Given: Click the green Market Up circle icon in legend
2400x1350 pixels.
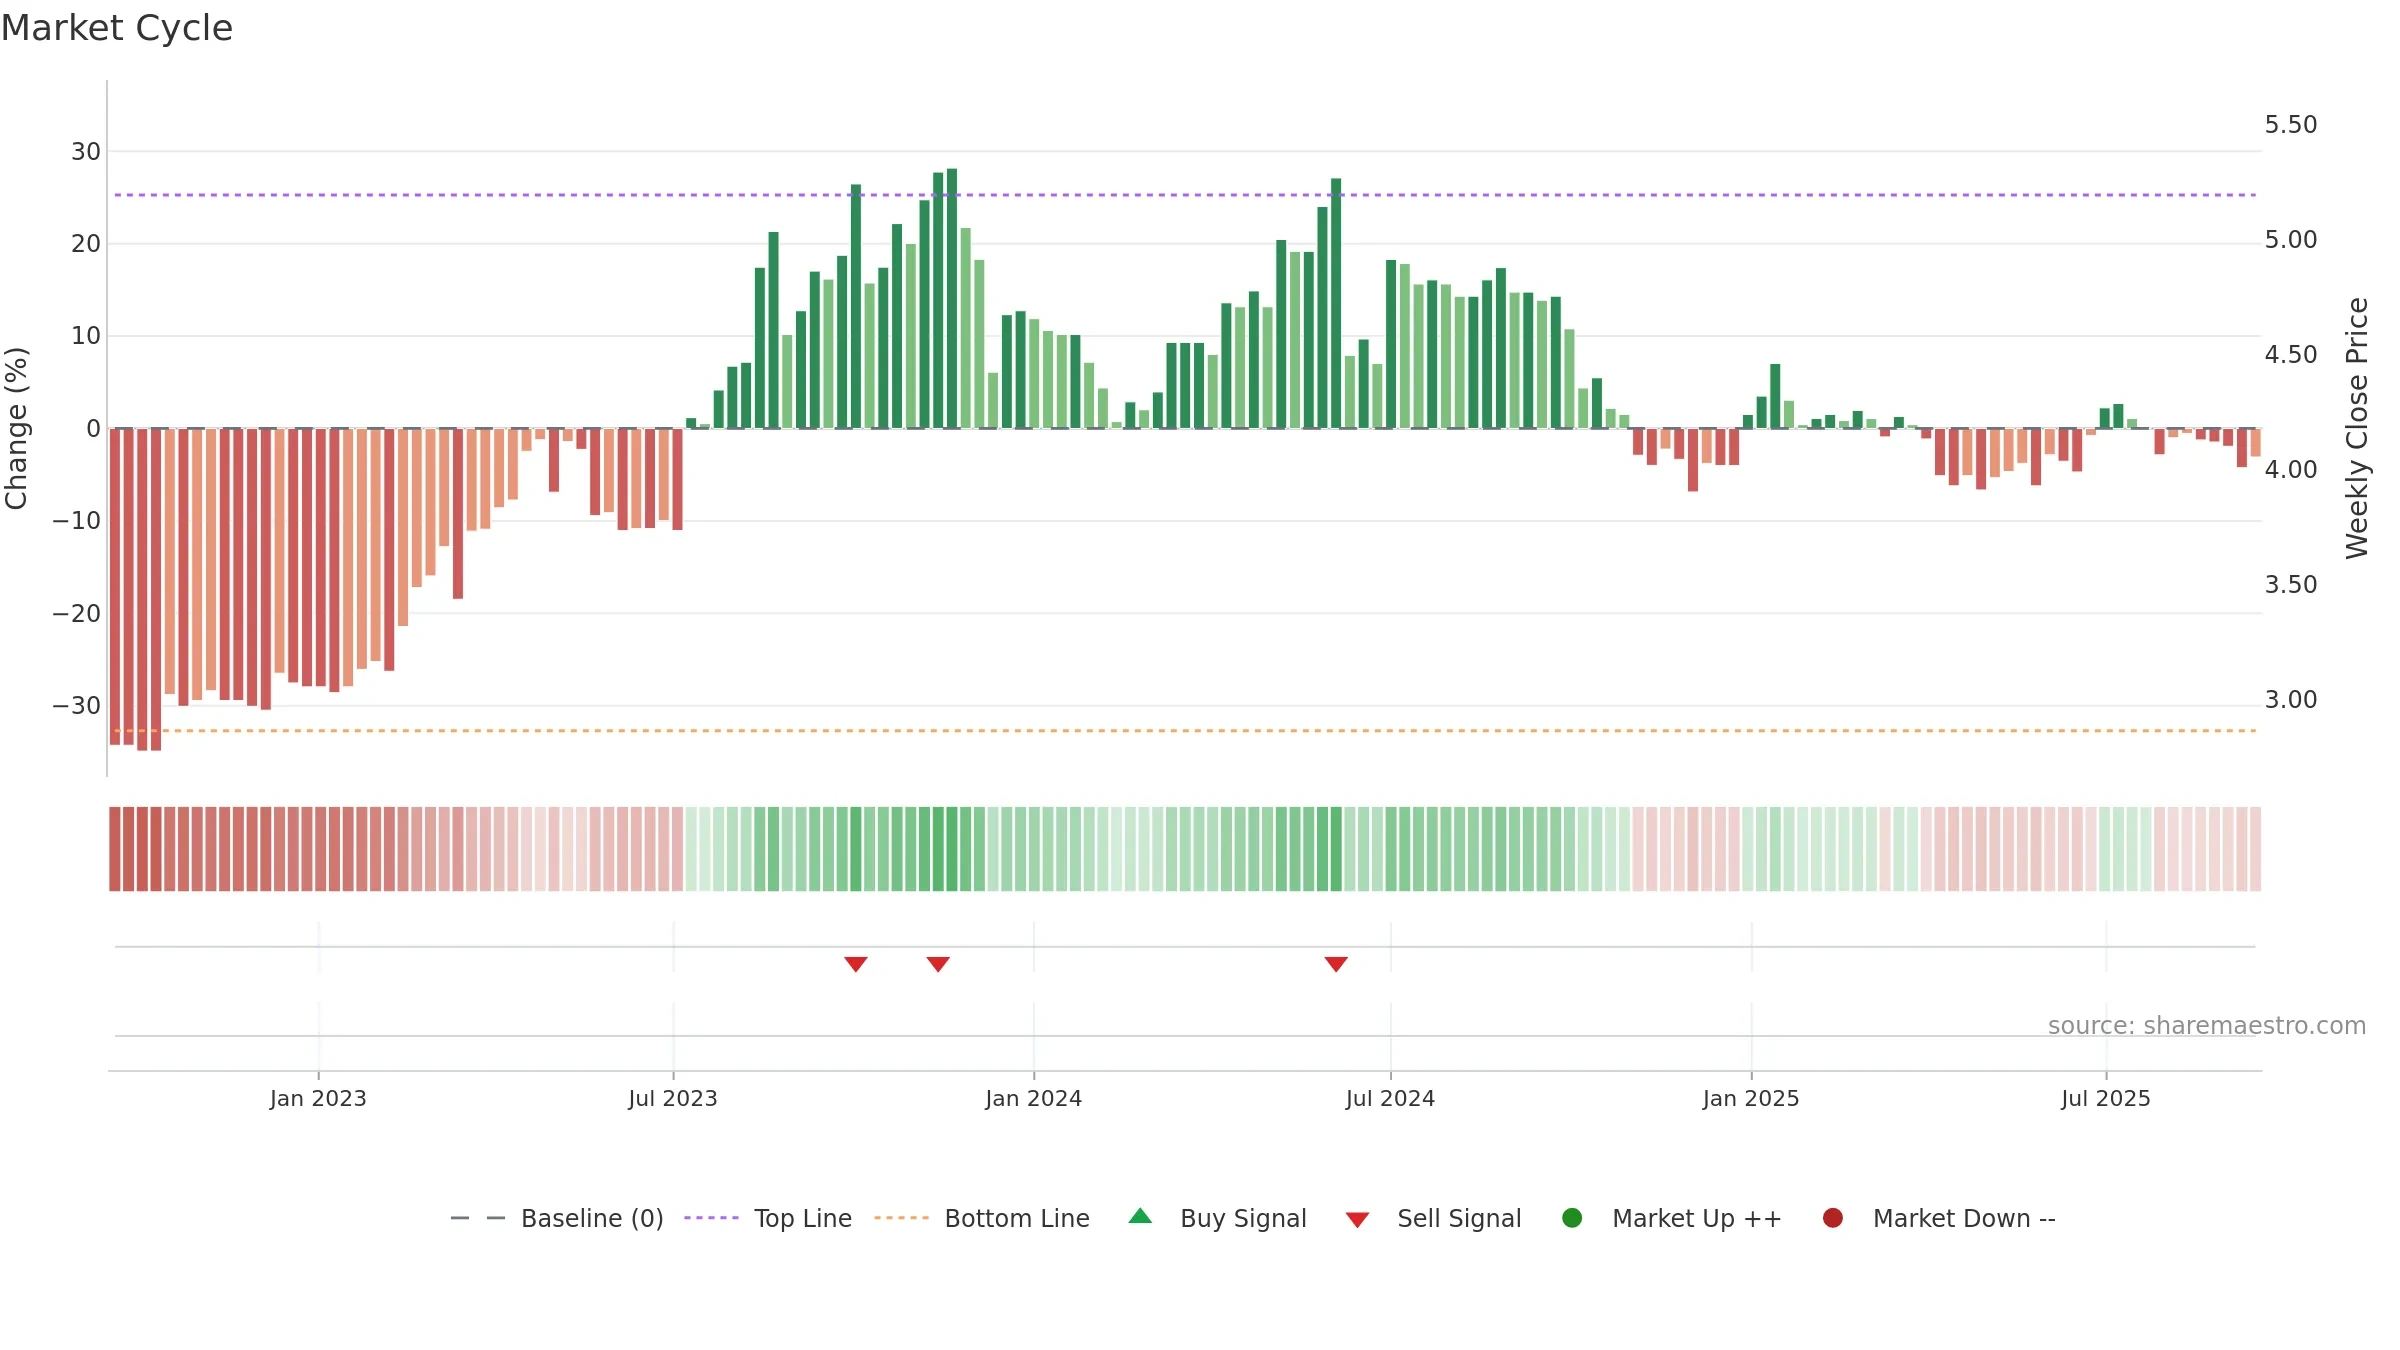Looking at the screenshot, I should click(x=1572, y=1218).
